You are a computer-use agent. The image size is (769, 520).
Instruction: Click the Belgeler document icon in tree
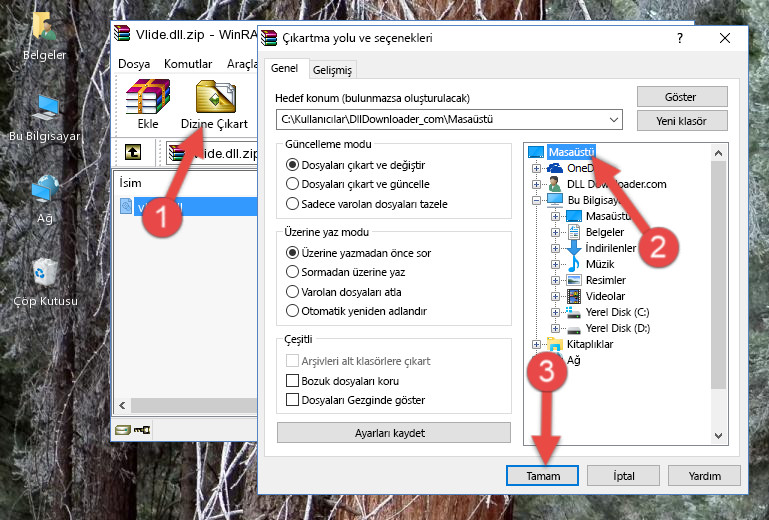(x=573, y=232)
